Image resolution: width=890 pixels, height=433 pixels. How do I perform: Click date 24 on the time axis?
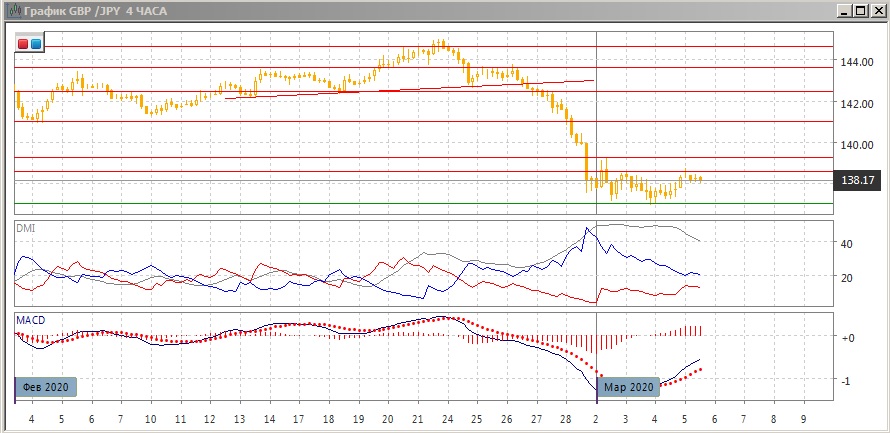pos(446,418)
